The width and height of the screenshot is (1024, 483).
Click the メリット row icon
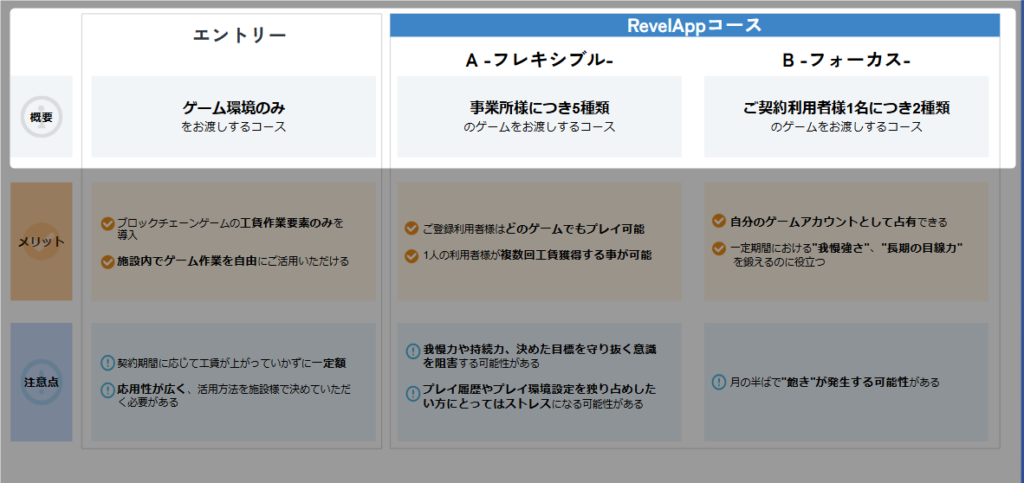pyautogui.click(x=41, y=241)
